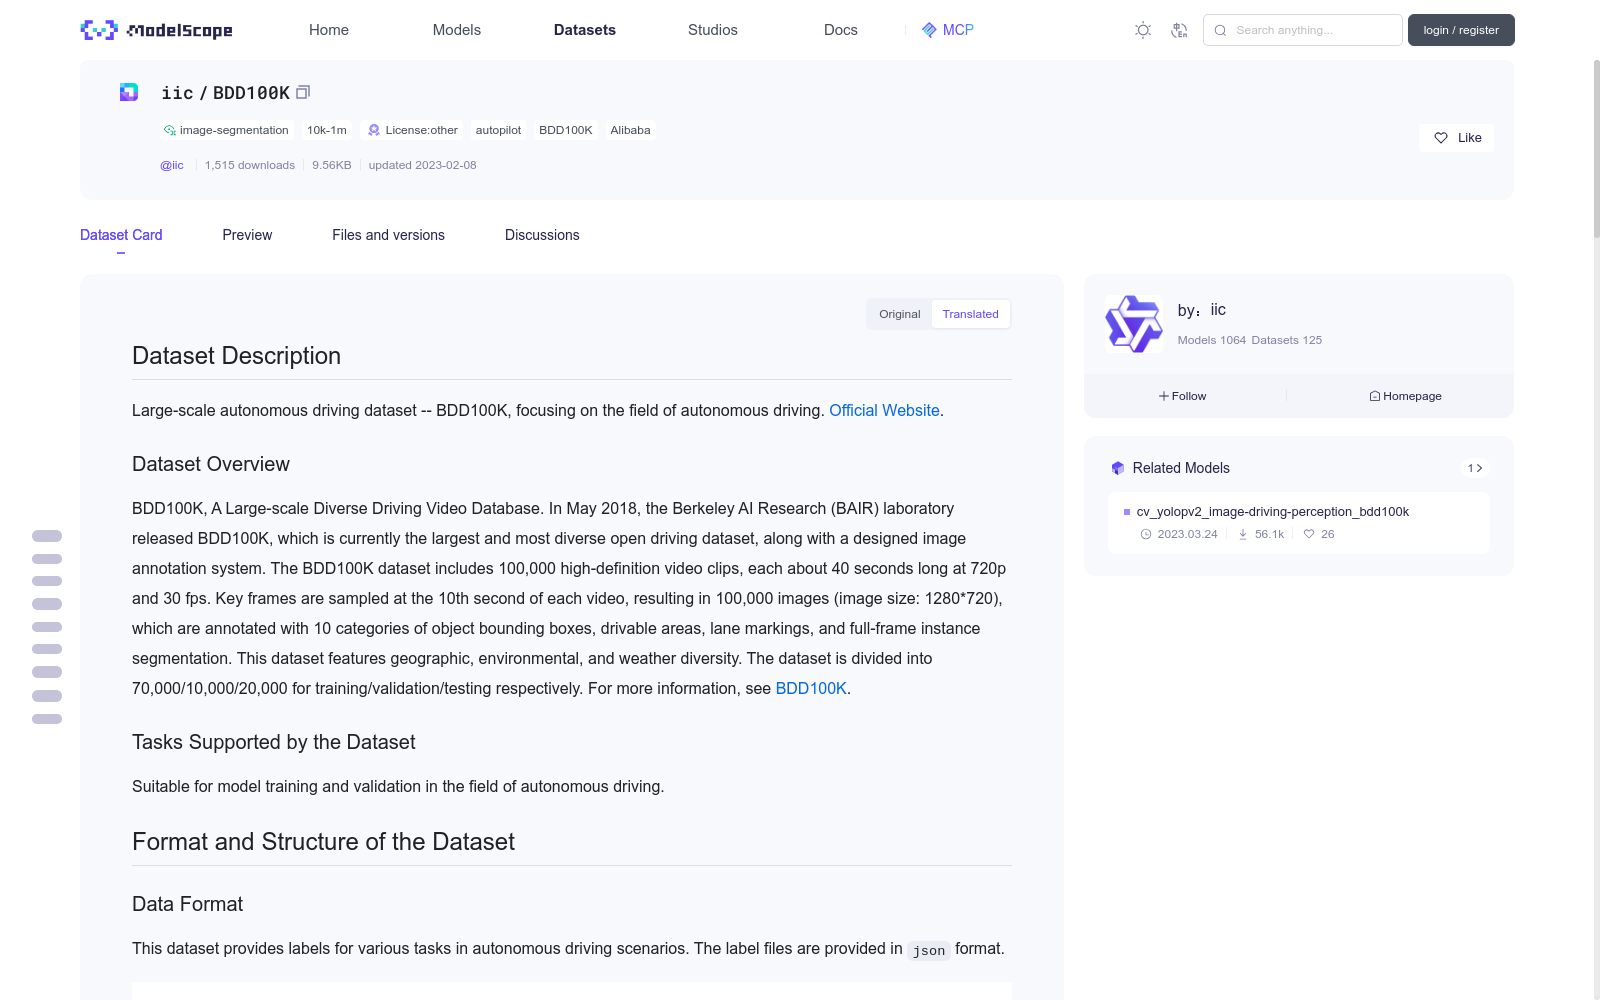
Task: Open the Official Website link
Action: tap(884, 410)
